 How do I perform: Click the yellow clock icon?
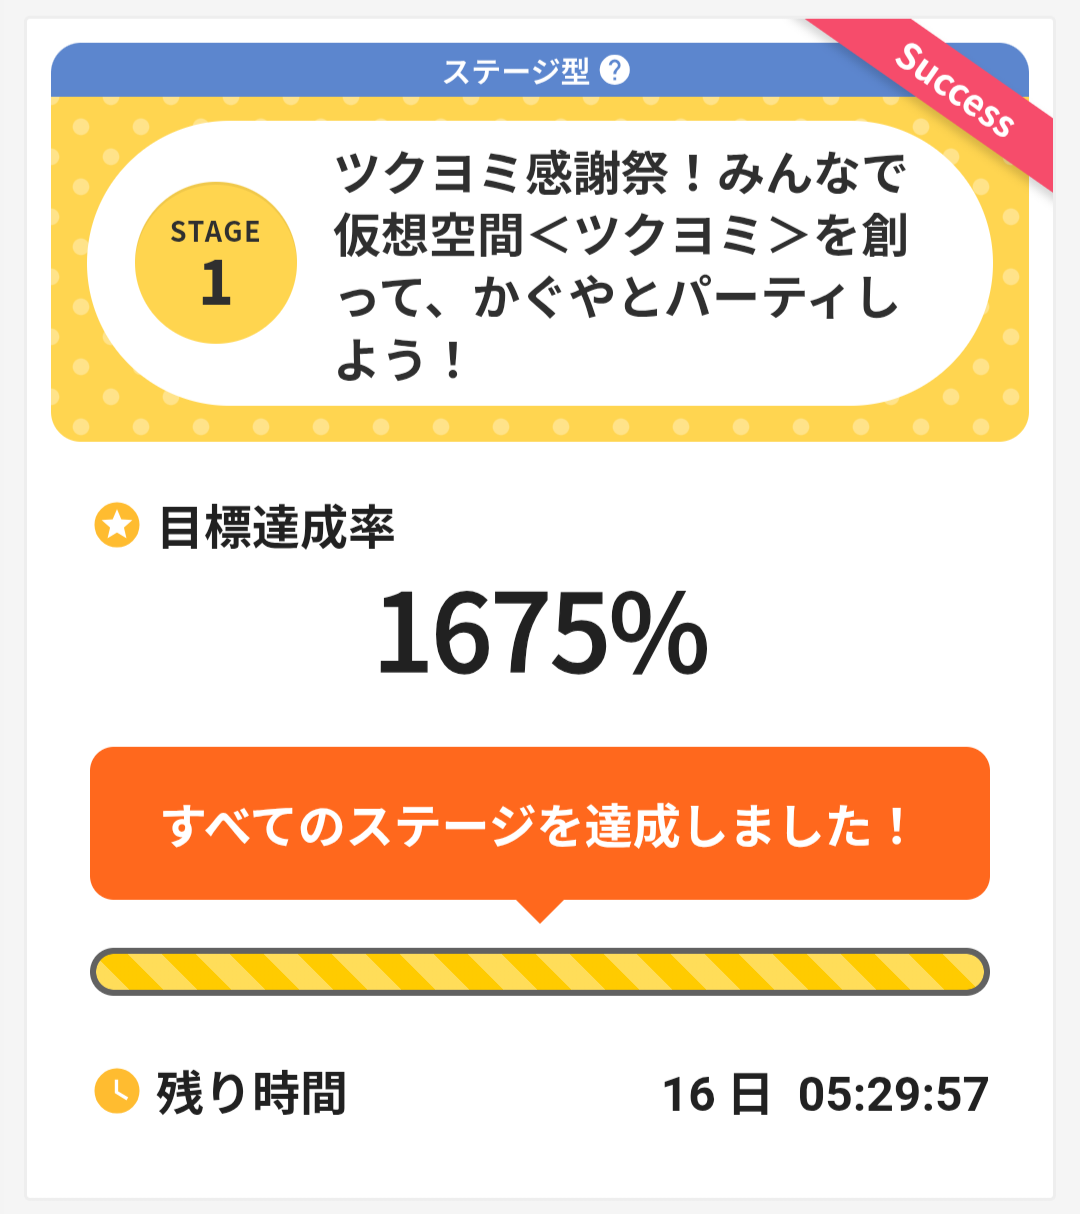coord(117,1091)
